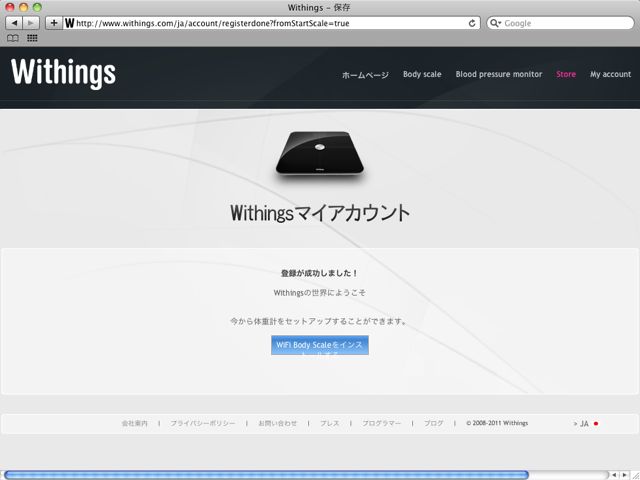Open the プレス footer link
This screenshot has width=640, height=480.
(x=329, y=423)
